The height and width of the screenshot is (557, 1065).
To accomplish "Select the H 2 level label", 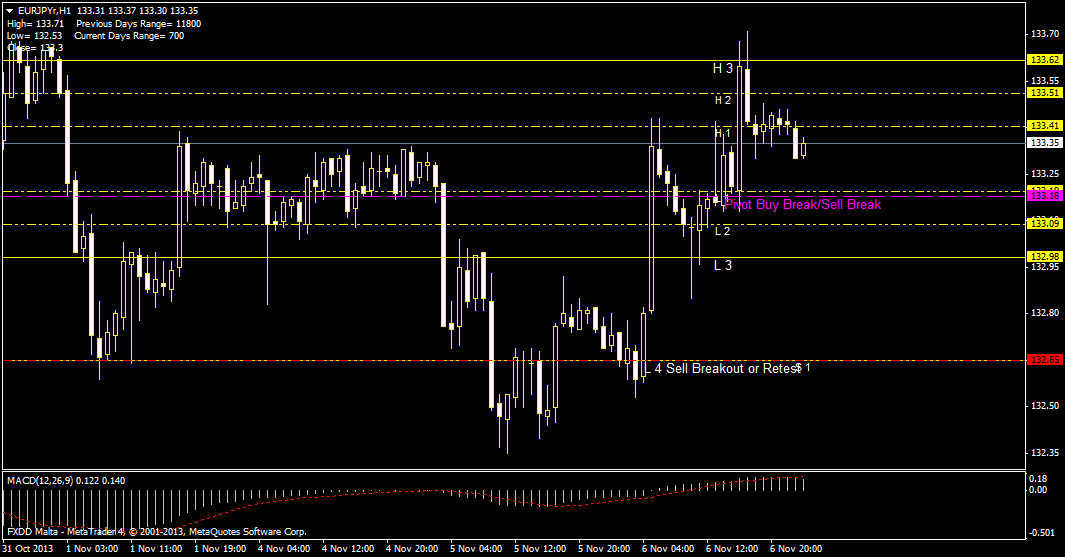I will 723,100.
